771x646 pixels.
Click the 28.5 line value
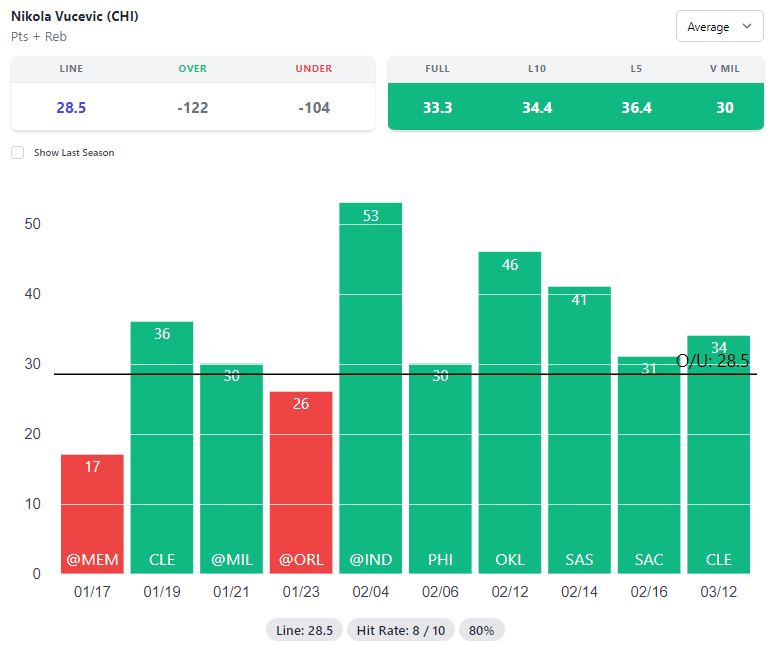click(71, 107)
